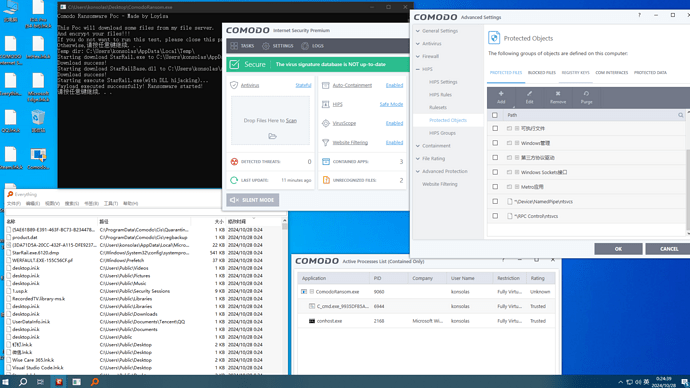Check the Metro应用 group checkbox
Viewport: 690px width, 388px height.
click(x=495, y=187)
